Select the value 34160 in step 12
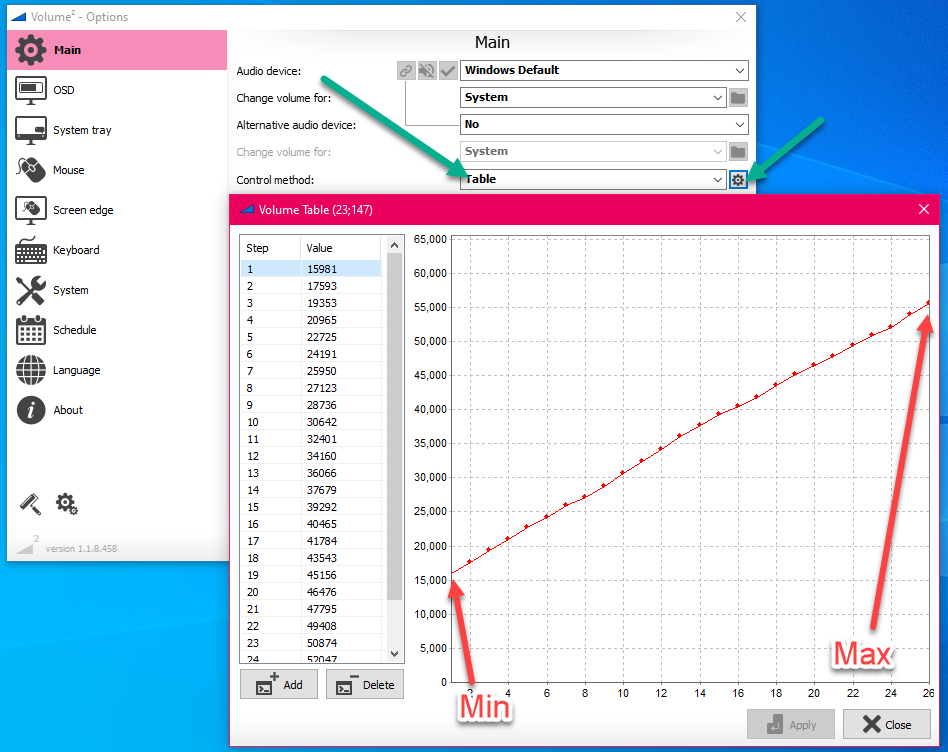948x752 pixels. pos(322,456)
